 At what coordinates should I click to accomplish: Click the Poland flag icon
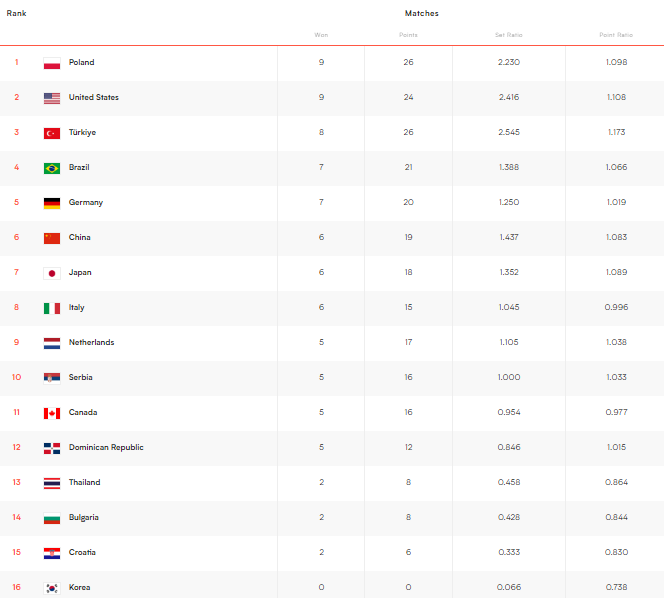52,63
